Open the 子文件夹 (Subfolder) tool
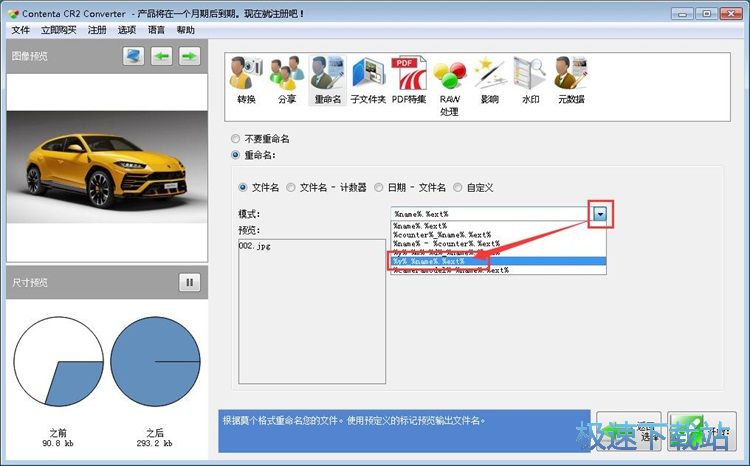Image resolution: width=750 pixels, height=466 pixels. [x=368, y=80]
